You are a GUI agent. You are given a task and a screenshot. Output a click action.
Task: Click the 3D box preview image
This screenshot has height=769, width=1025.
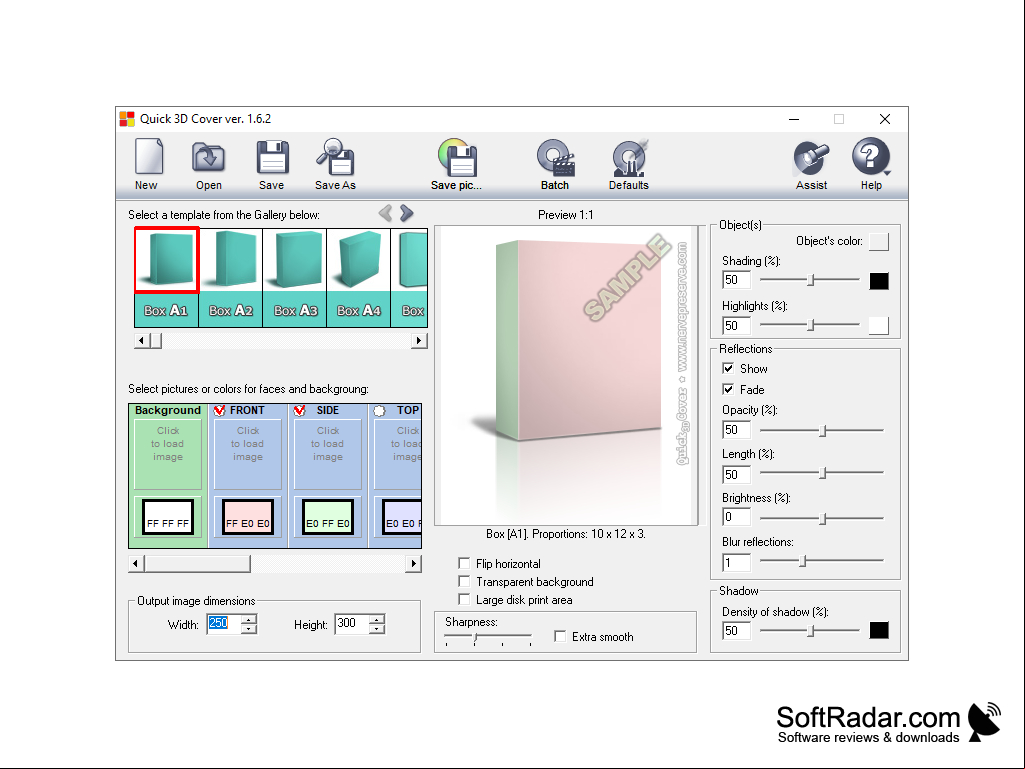point(566,375)
